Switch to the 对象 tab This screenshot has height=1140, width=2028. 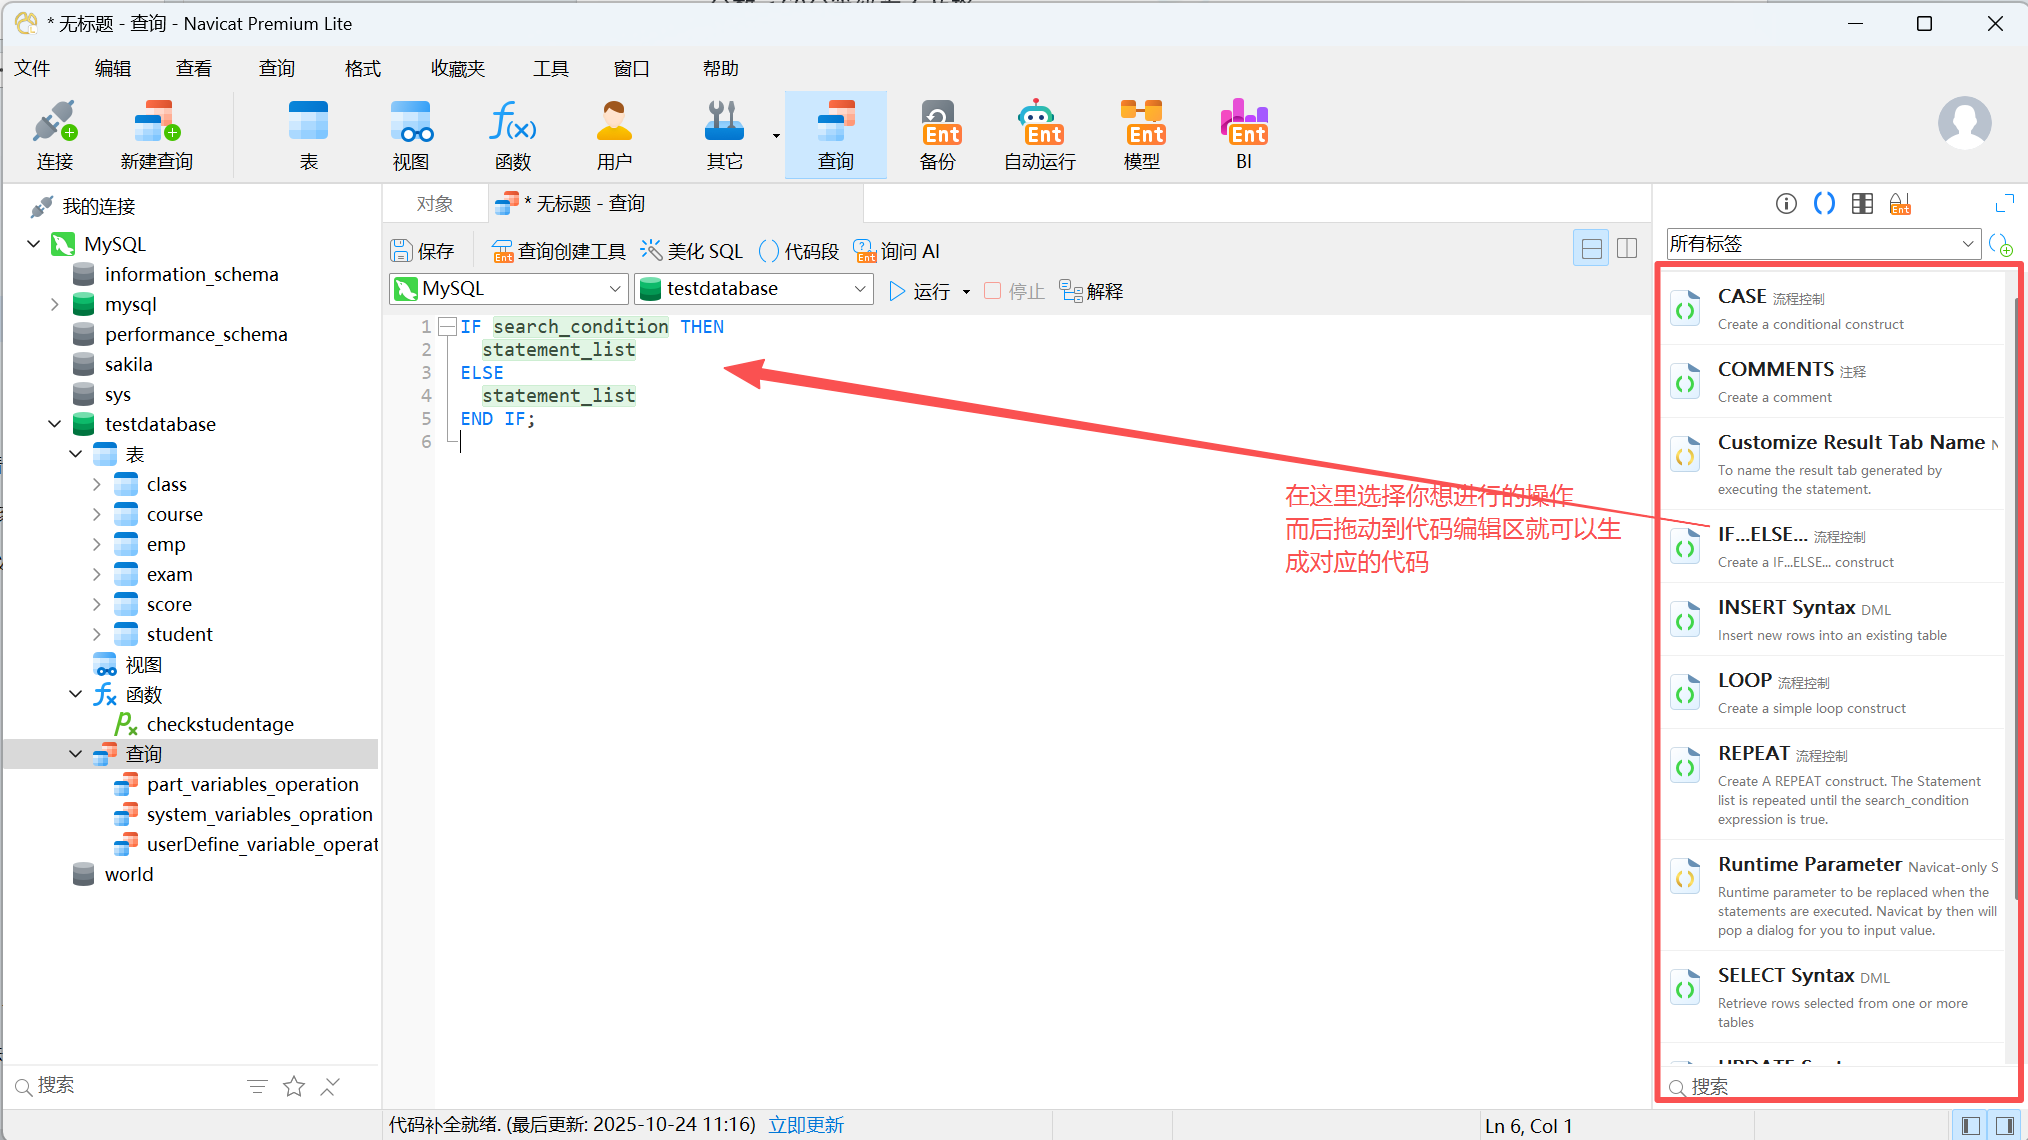coord(435,204)
